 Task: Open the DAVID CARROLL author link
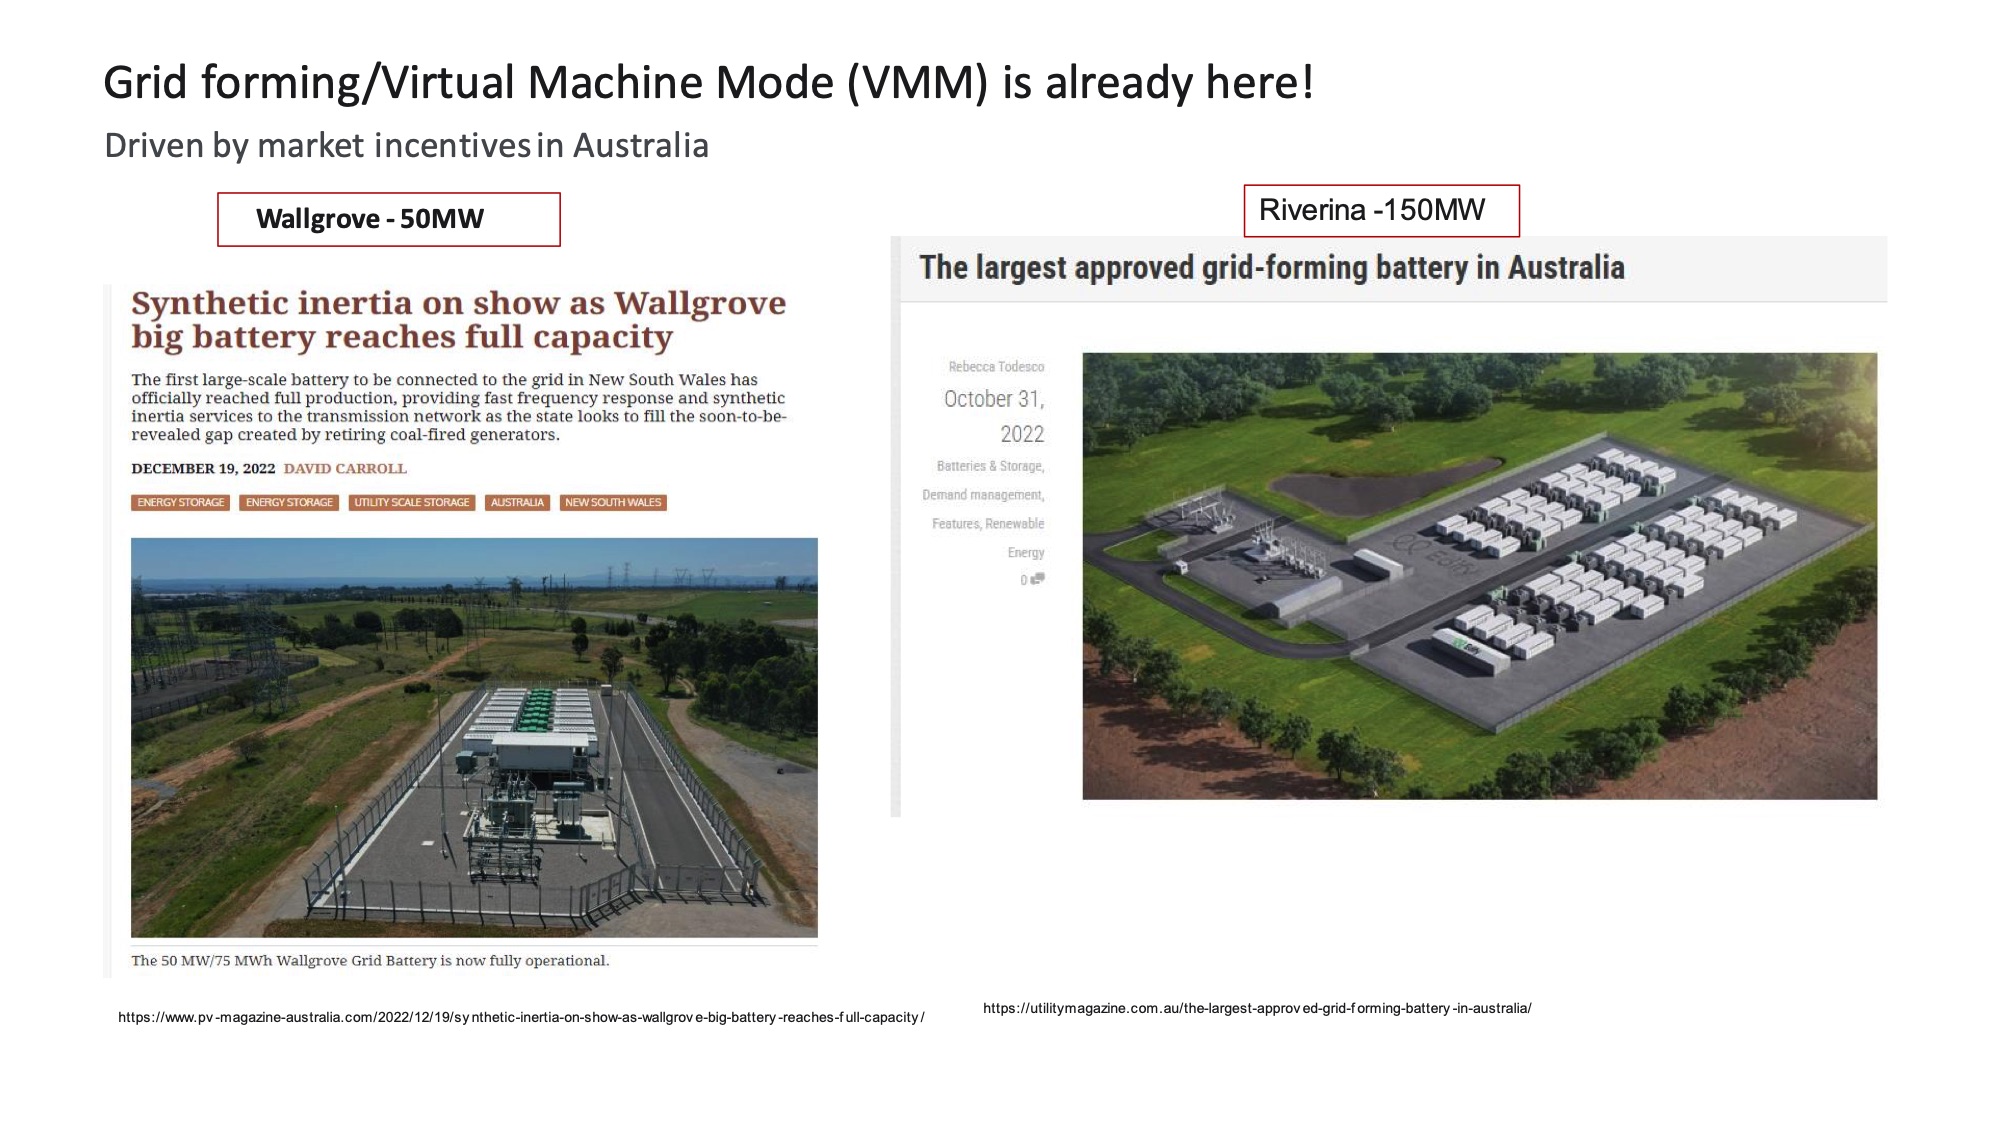[345, 468]
